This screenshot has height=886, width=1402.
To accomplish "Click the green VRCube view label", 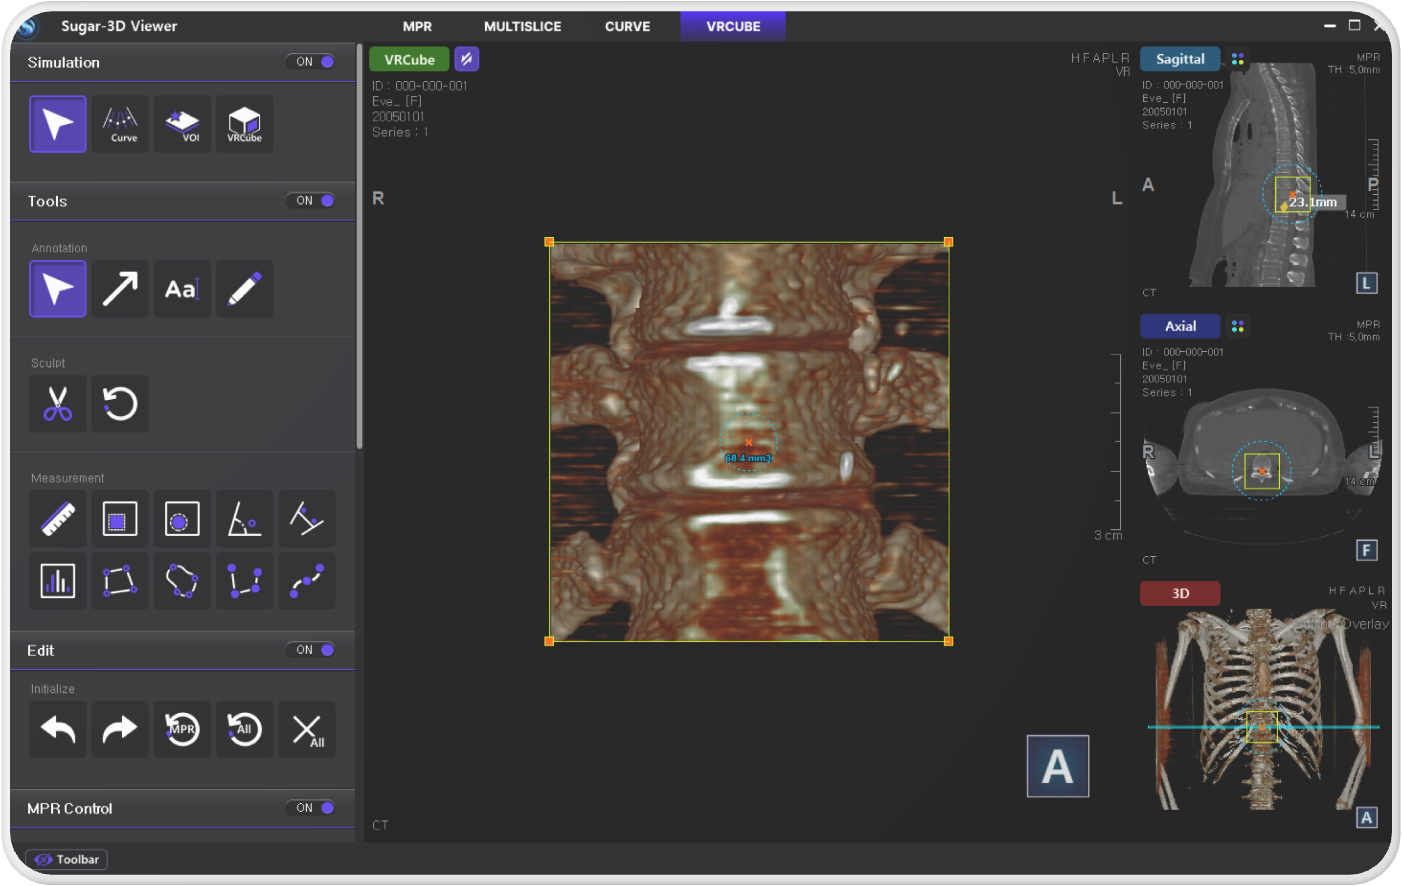I will pyautogui.click(x=409, y=59).
